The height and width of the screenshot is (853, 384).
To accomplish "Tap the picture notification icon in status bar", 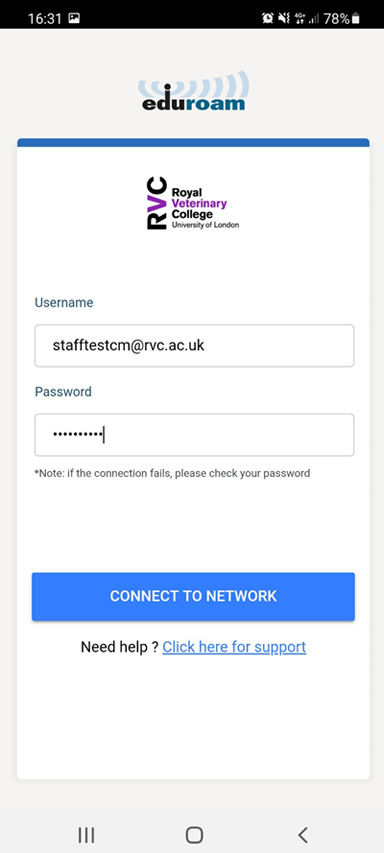I will click(74, 18).
